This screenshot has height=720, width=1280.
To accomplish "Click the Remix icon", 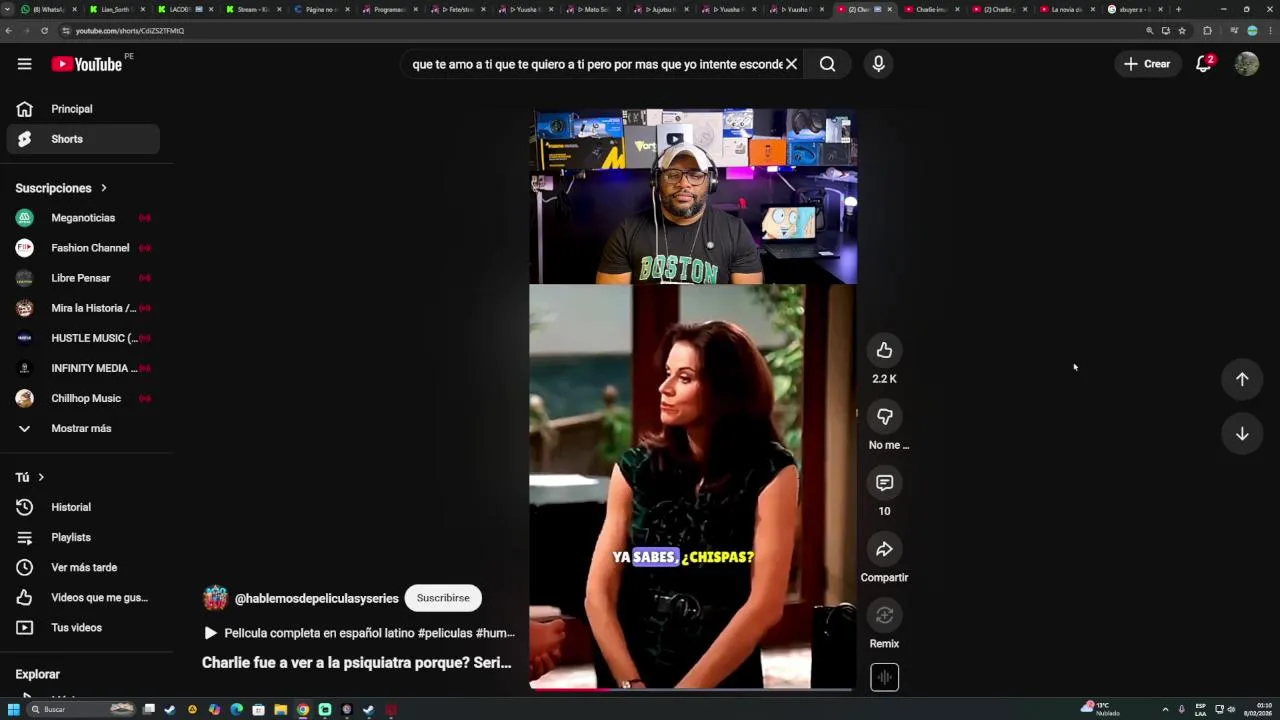I will (x=884, y=615).
